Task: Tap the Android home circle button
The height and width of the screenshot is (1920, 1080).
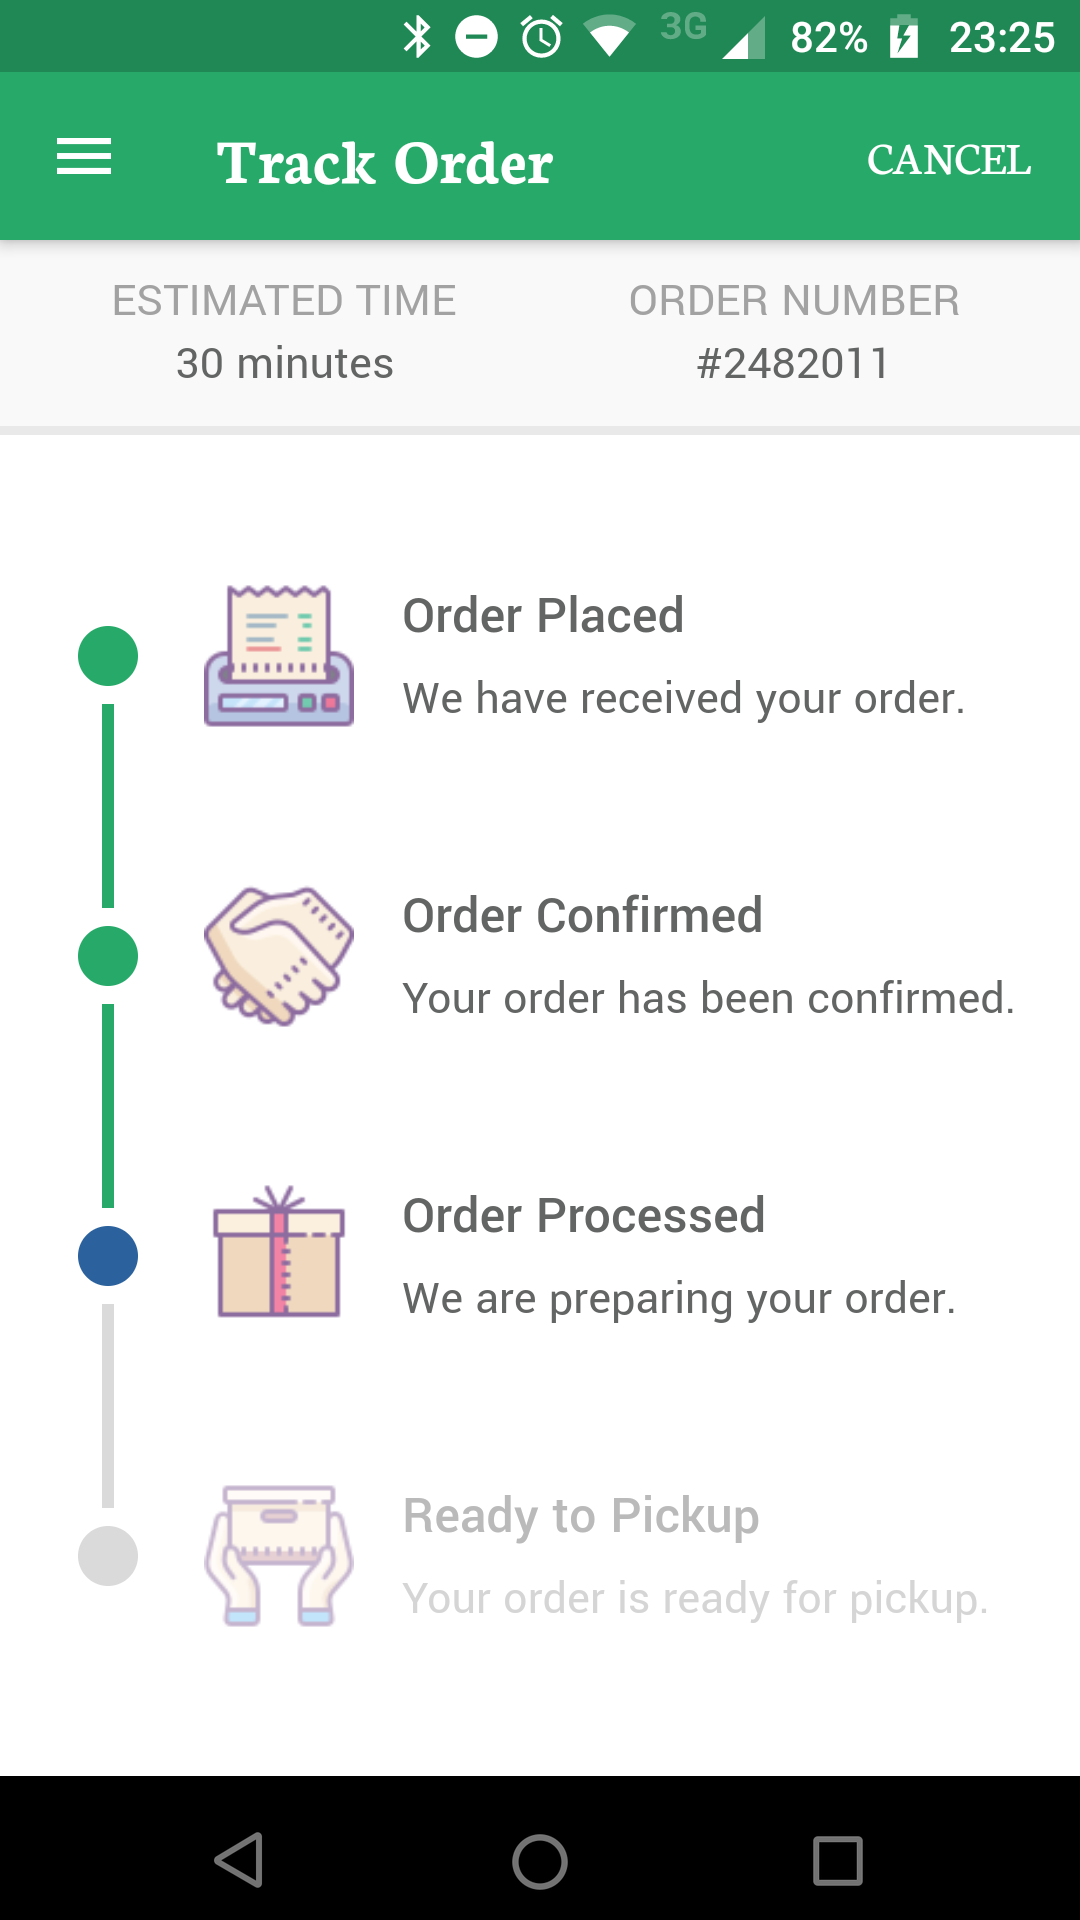Action: click(x=540, y=1862)
